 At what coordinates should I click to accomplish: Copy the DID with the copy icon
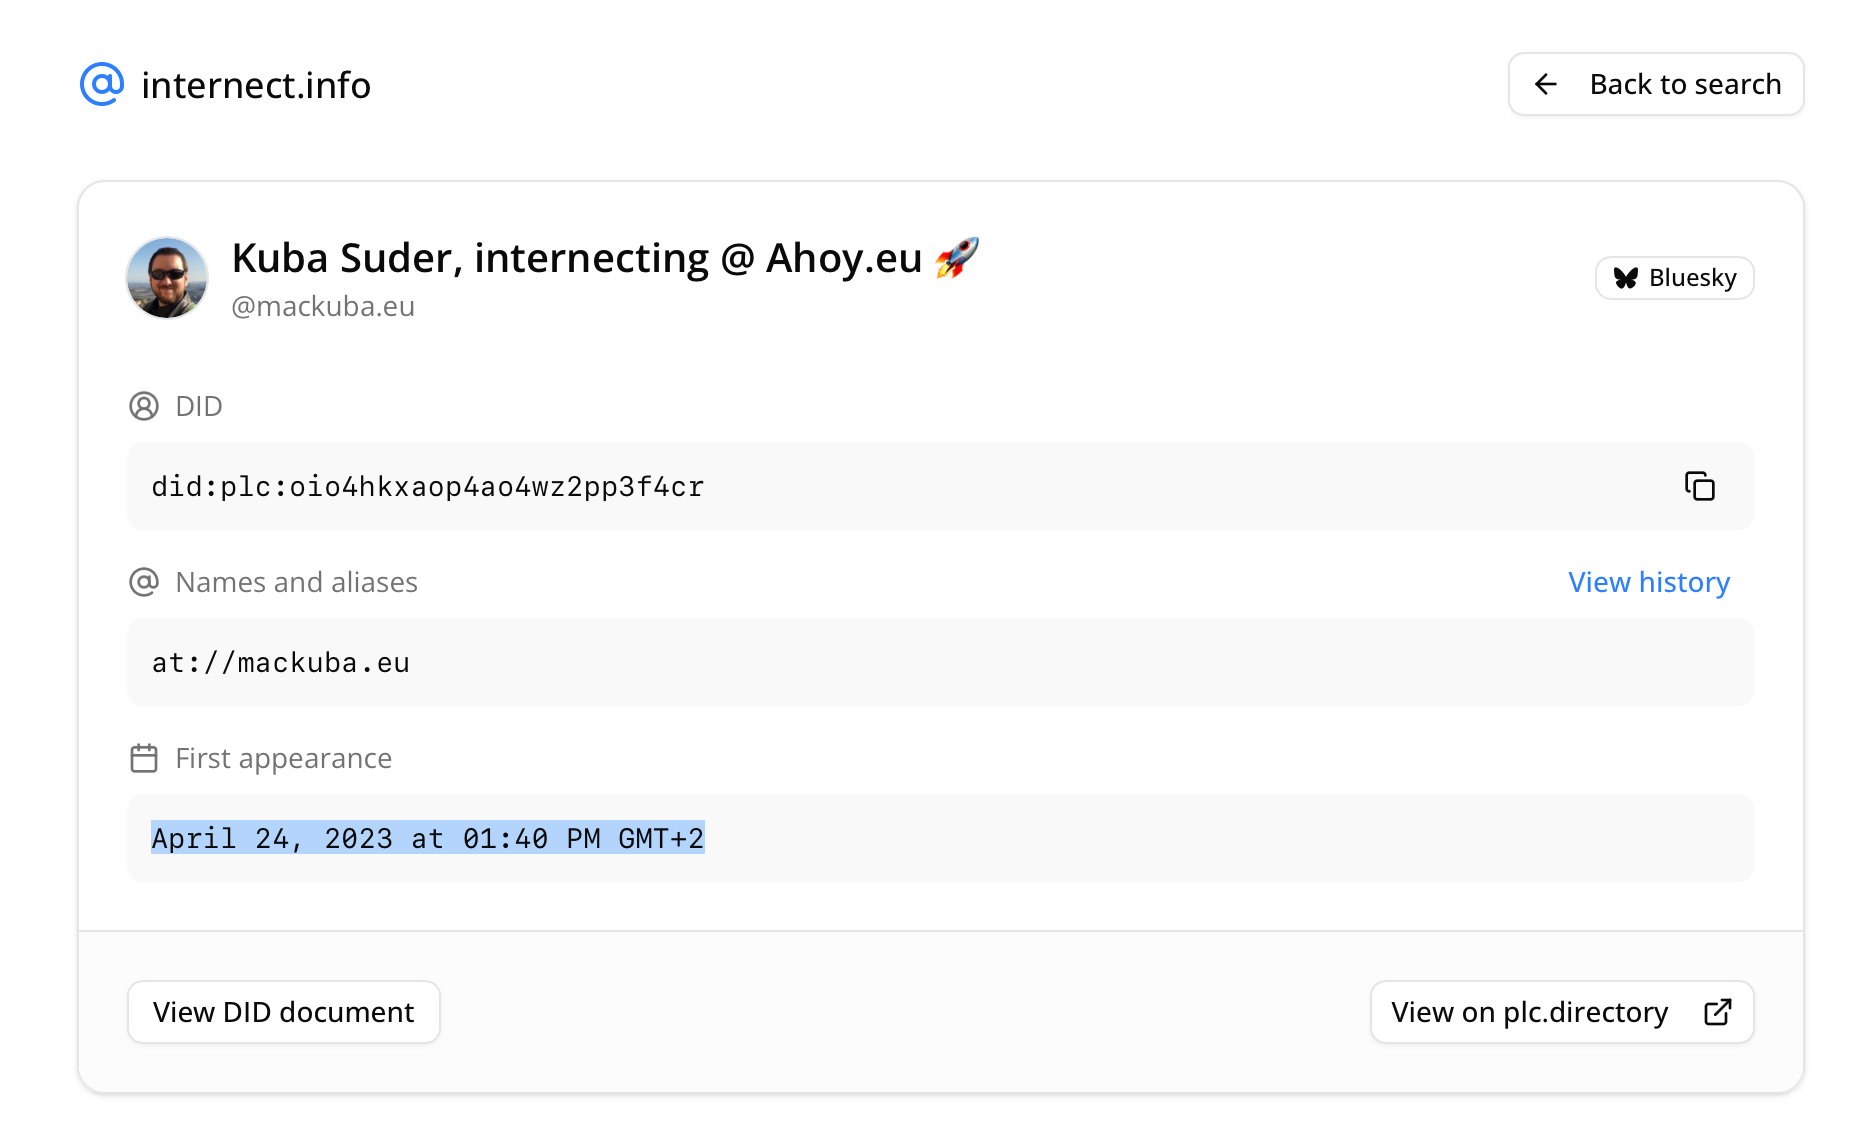click(x=1699, y=486)
